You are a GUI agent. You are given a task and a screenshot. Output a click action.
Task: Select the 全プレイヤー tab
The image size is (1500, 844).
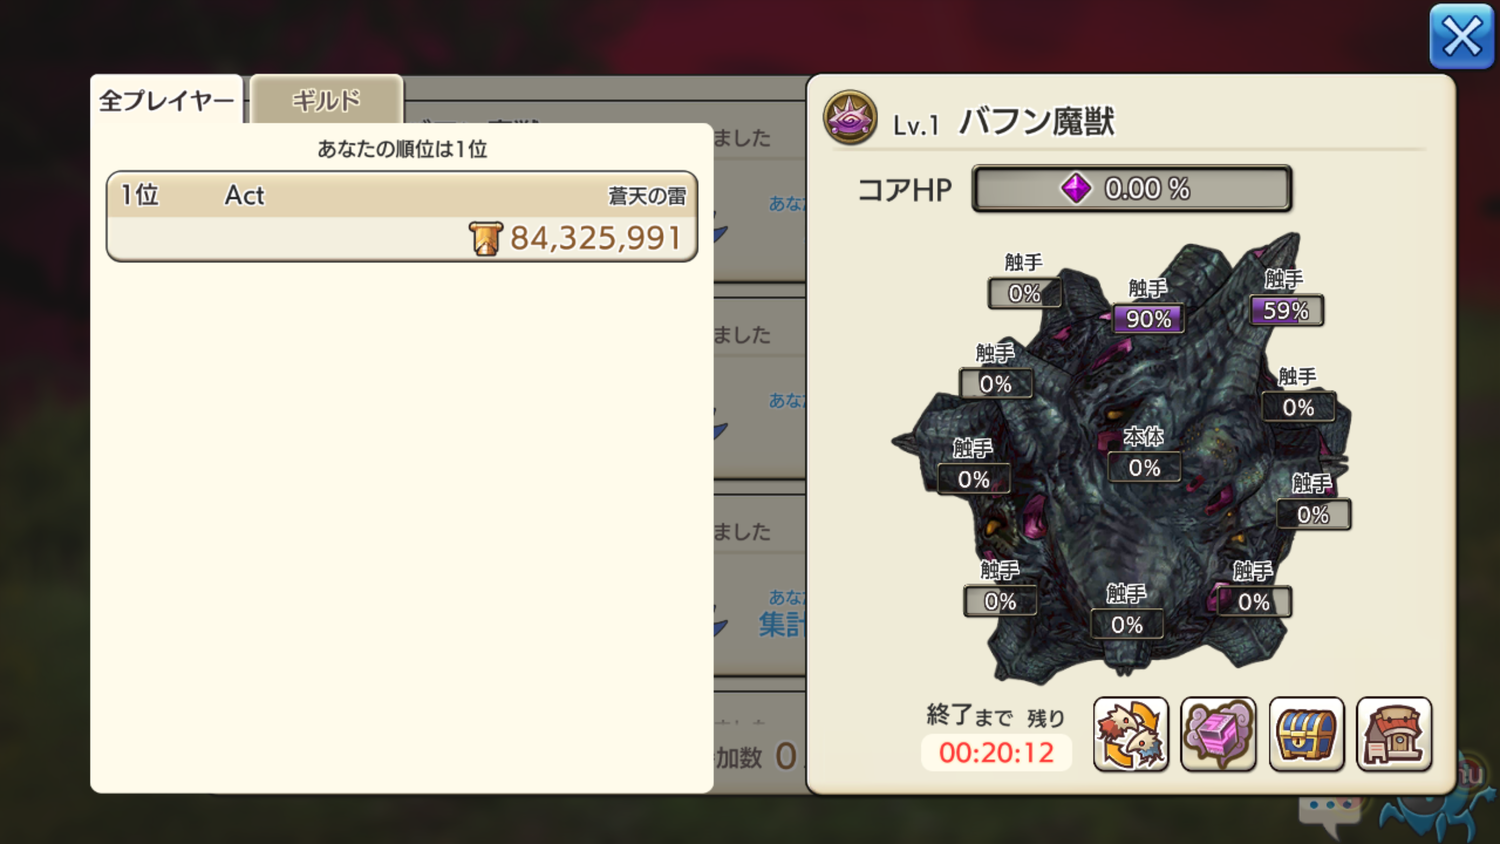[x=166, y=100]
